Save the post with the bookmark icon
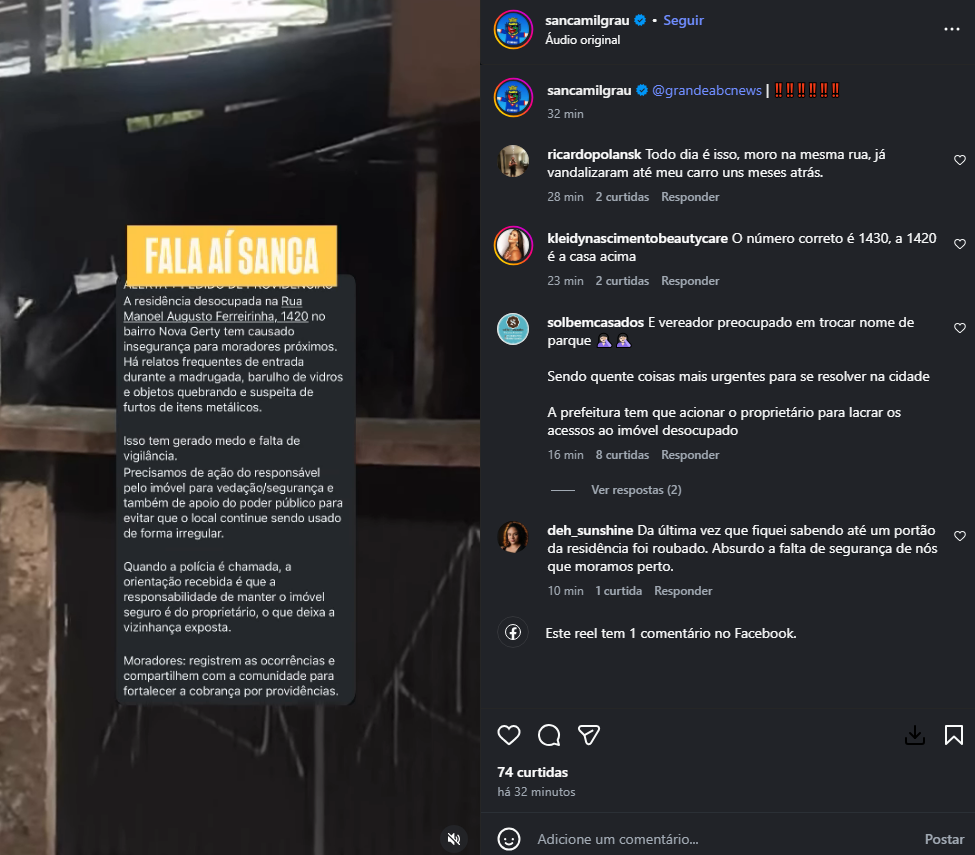Screen dimensions: 975x855 pyautogui.click(x=954, y=735)
